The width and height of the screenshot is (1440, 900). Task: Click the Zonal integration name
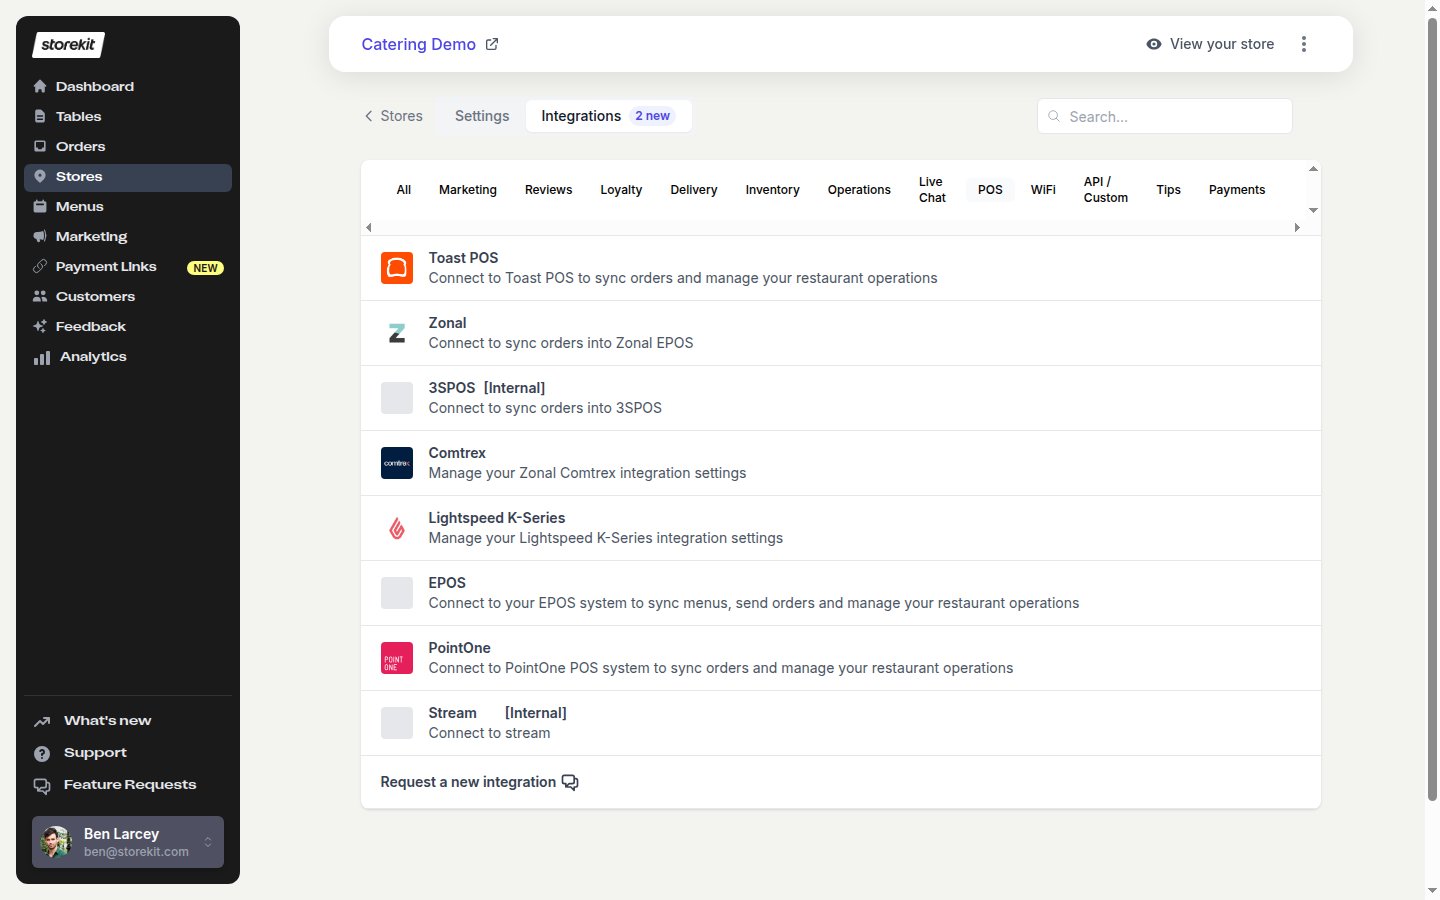[x=448, y=323]
